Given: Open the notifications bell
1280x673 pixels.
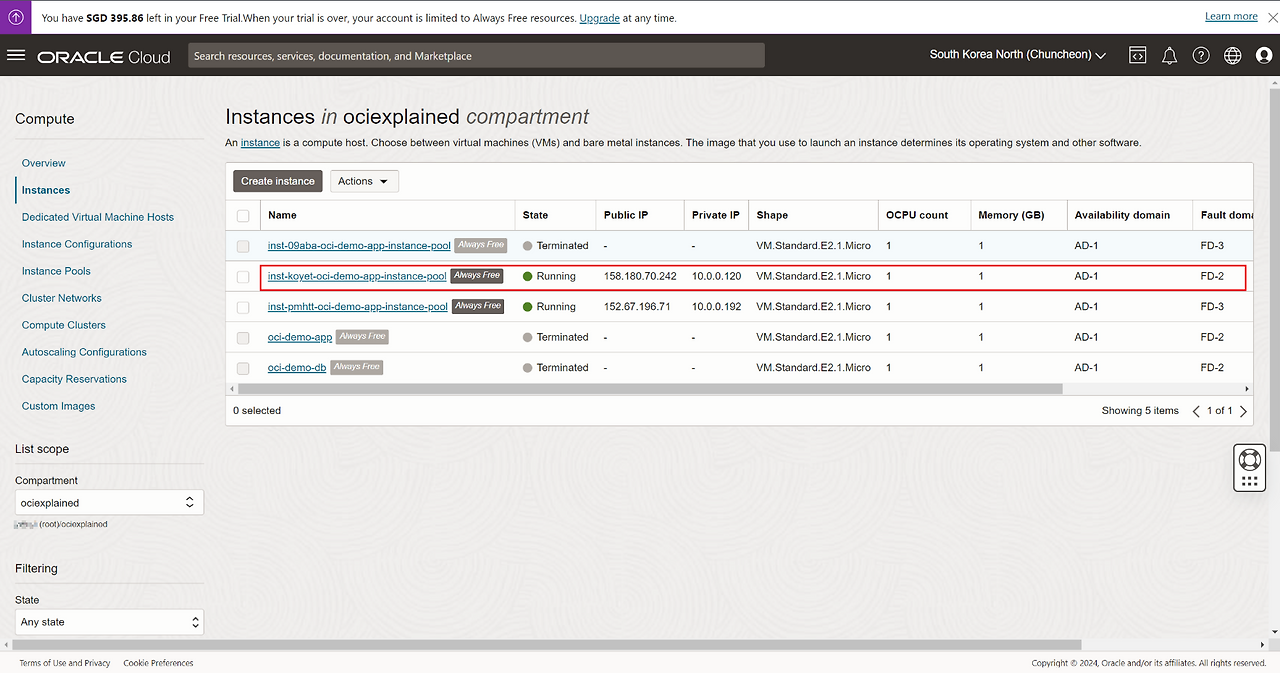Looking at the screenshot, I should [1169, 56].
